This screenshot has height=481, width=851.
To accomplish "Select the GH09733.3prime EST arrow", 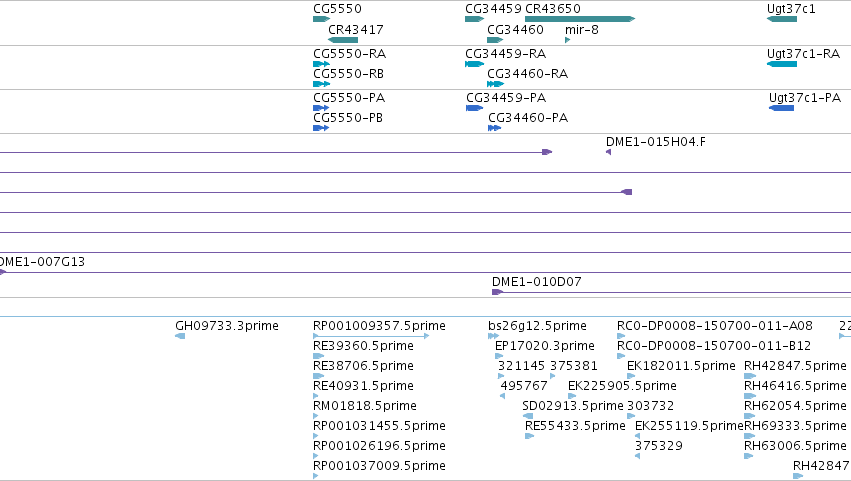I will coord(180,336).
